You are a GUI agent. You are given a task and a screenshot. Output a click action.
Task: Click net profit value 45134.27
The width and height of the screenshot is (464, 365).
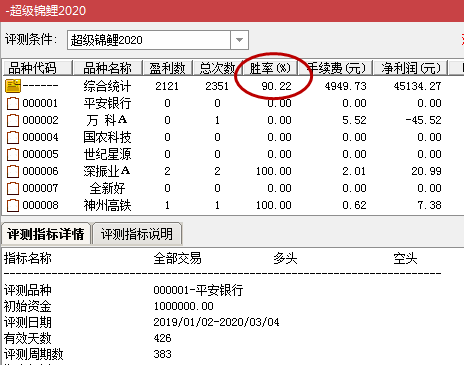click(x=417, y=86)
